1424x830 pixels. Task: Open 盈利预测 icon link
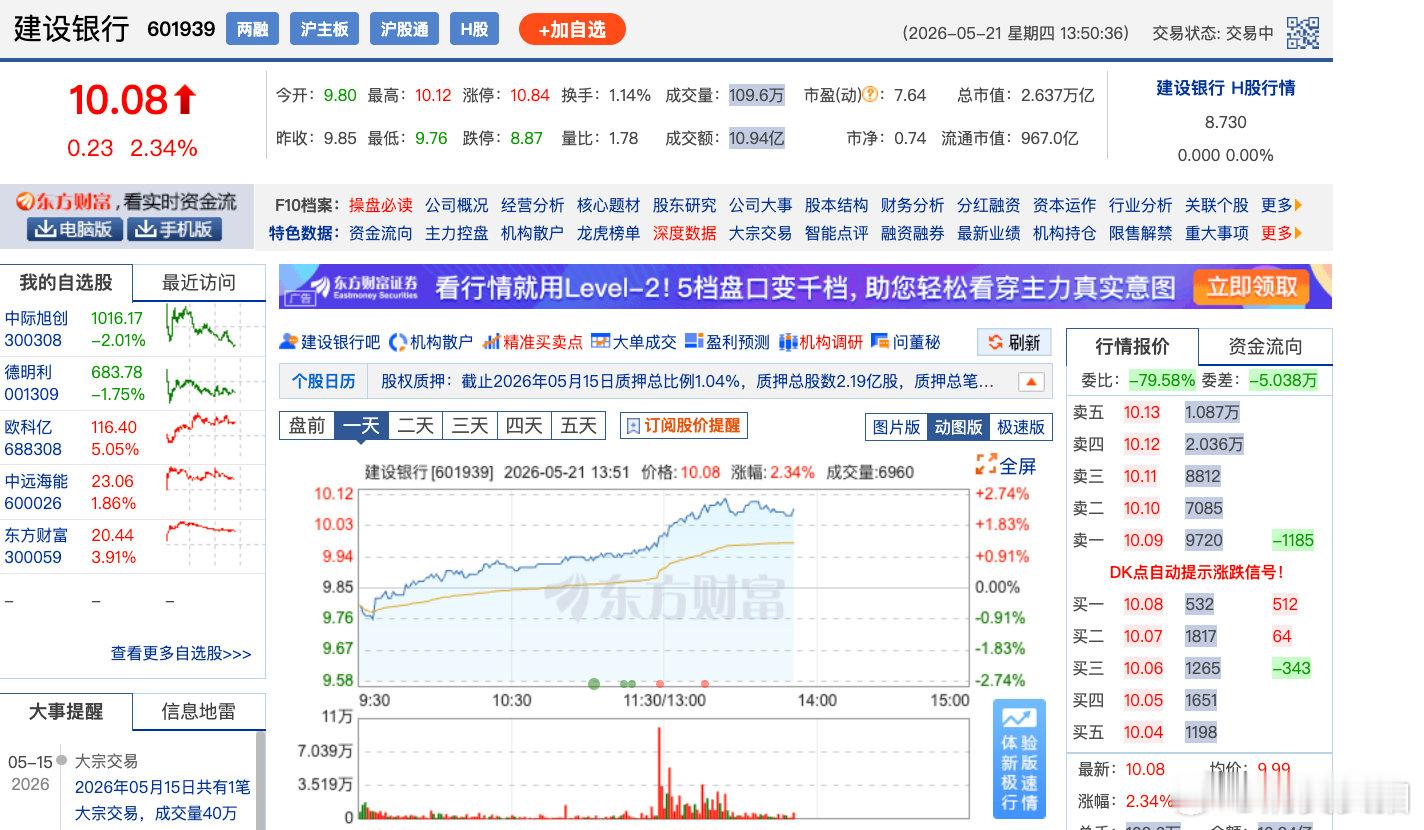(x=727, y=342)
